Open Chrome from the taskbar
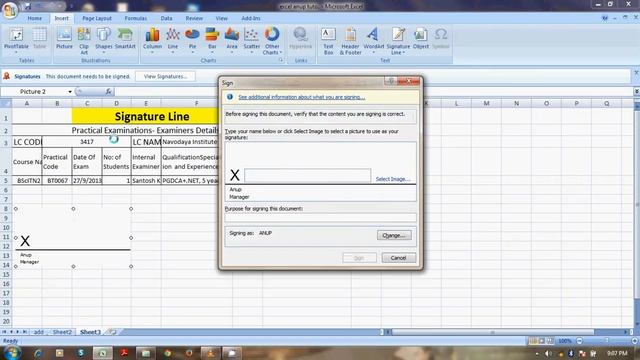 click(167, 353)
